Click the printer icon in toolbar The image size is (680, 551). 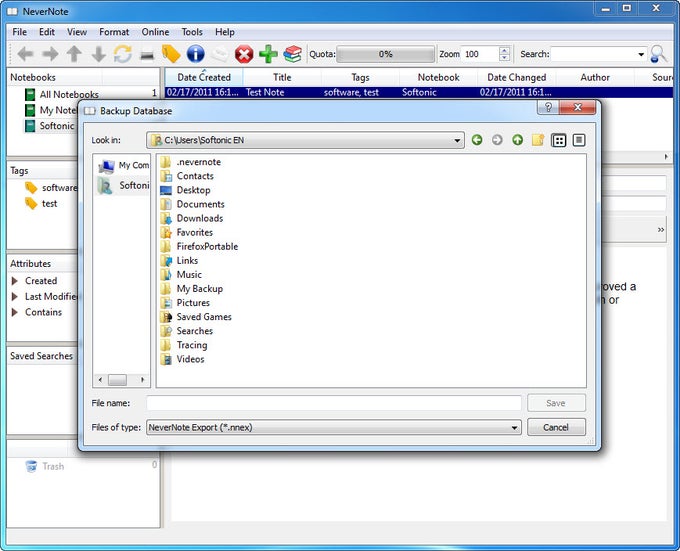coord(147,55)
